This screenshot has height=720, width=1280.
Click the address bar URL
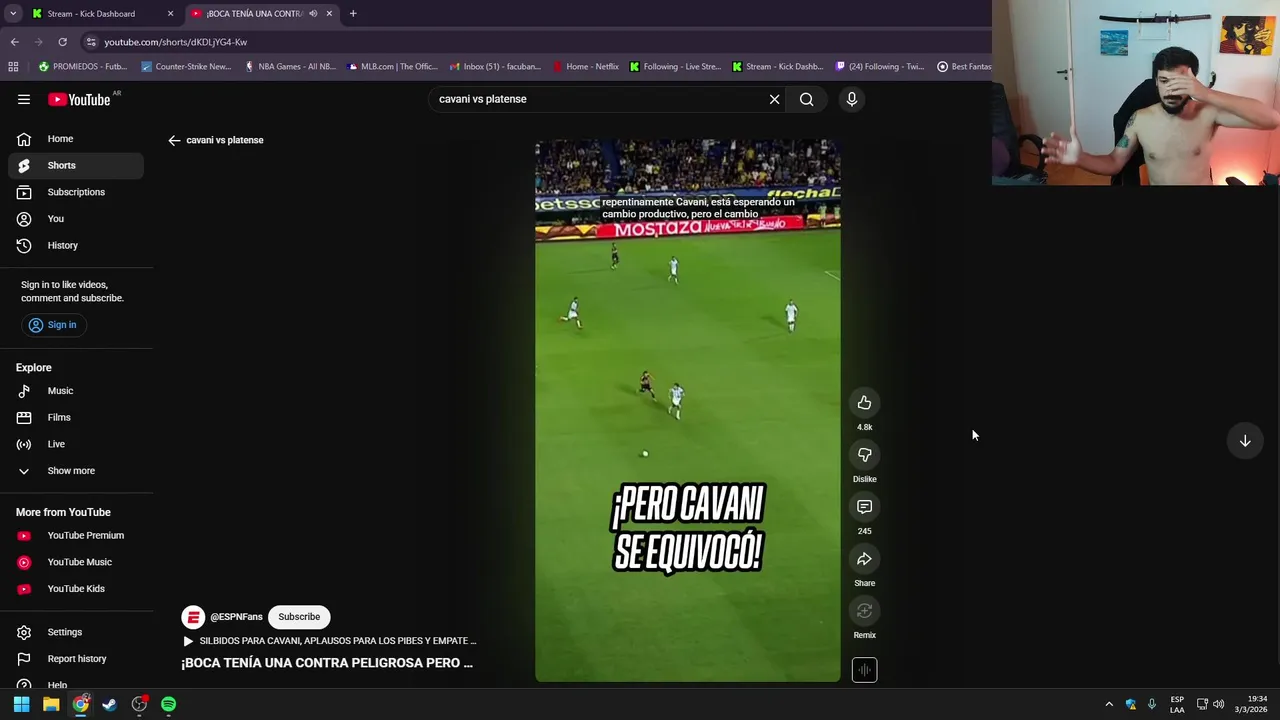point(176,42)
